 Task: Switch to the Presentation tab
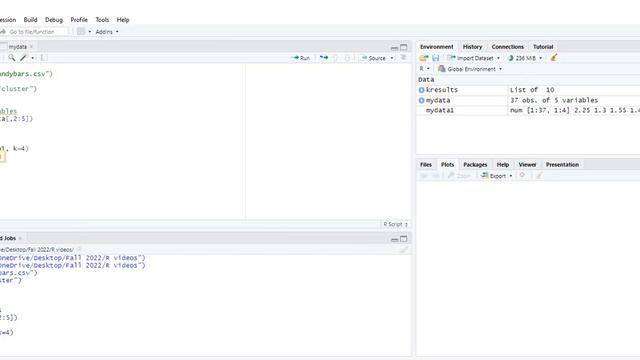click(562, 164)
